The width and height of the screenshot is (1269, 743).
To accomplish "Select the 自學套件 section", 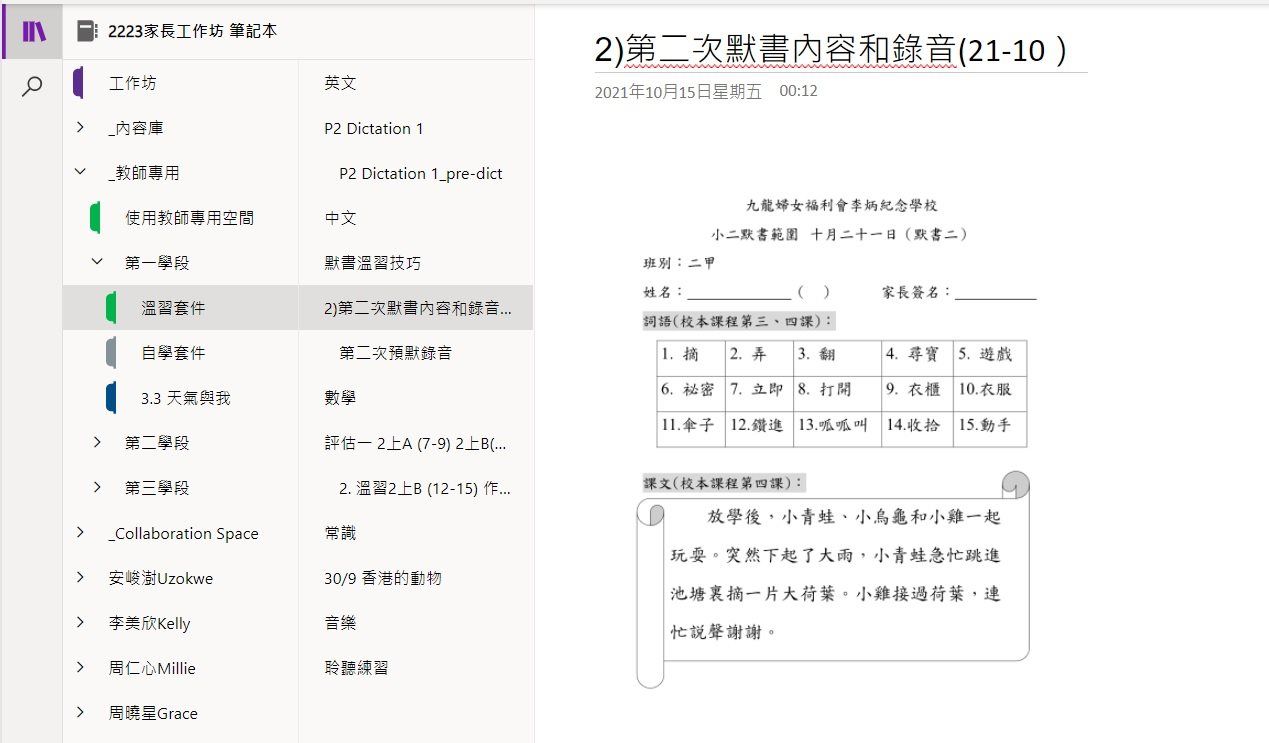I will click(173, 353).
